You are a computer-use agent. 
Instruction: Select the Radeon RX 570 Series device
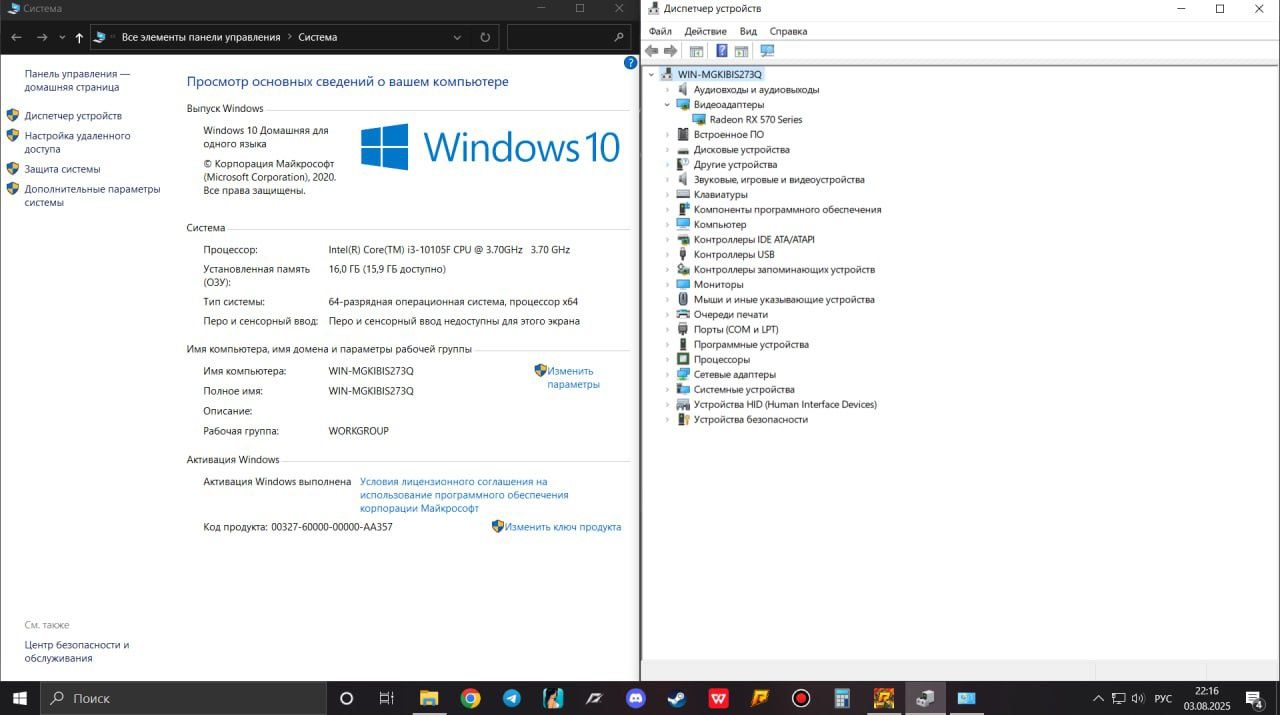coord(756,120)
